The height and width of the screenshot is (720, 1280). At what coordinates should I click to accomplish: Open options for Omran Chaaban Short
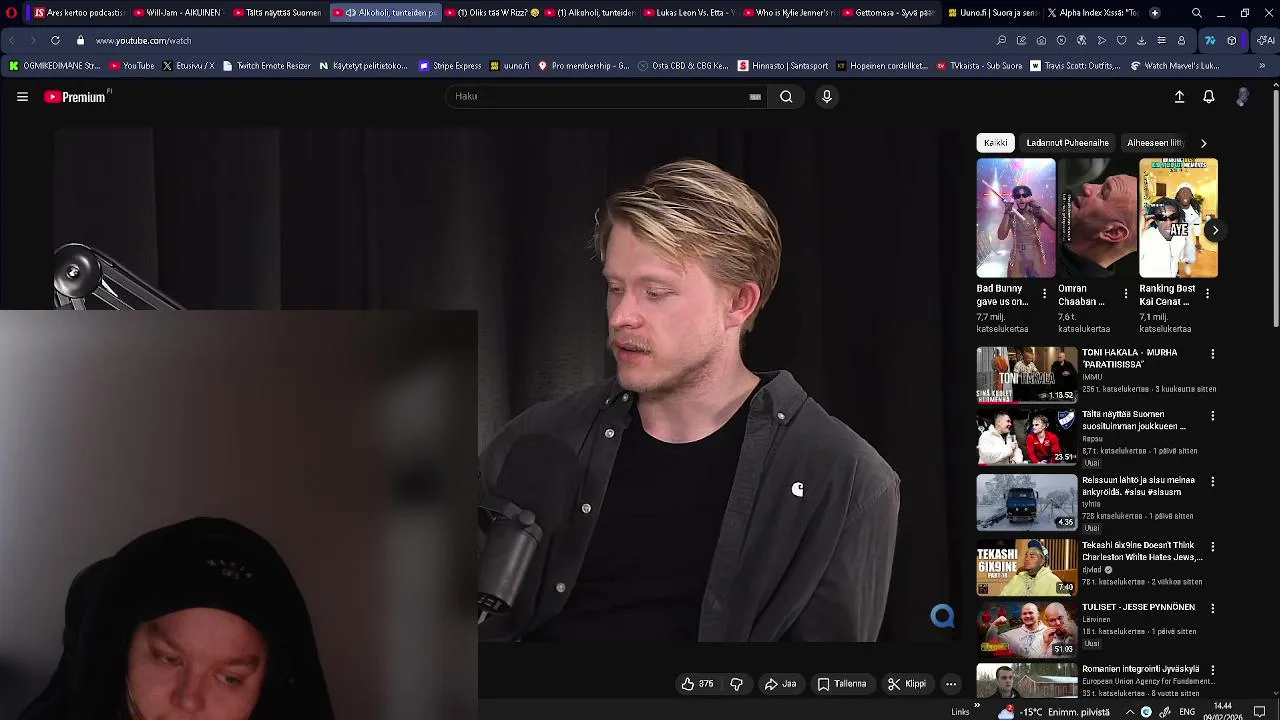[x=1126, y=294]
